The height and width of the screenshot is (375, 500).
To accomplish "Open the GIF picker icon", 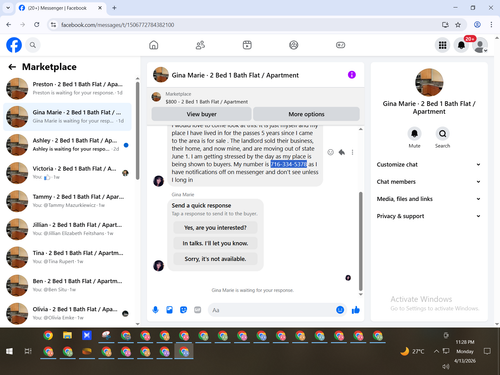I will coord(198,310).
